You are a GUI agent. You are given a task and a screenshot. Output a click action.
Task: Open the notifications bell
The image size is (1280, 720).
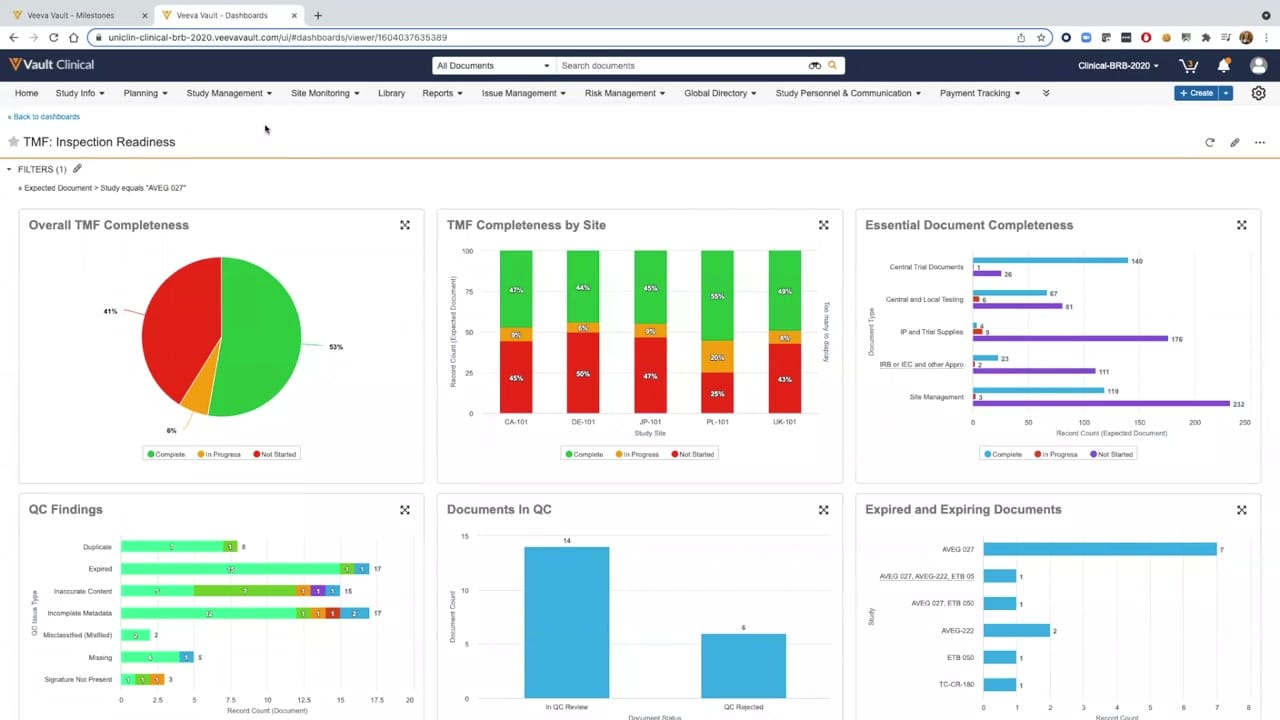point(1223,66)
